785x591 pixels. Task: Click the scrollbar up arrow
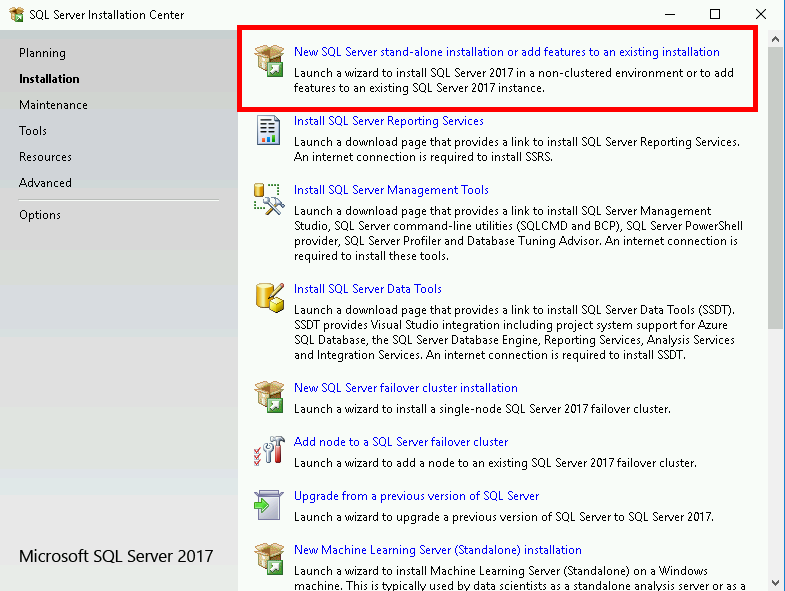776,38
